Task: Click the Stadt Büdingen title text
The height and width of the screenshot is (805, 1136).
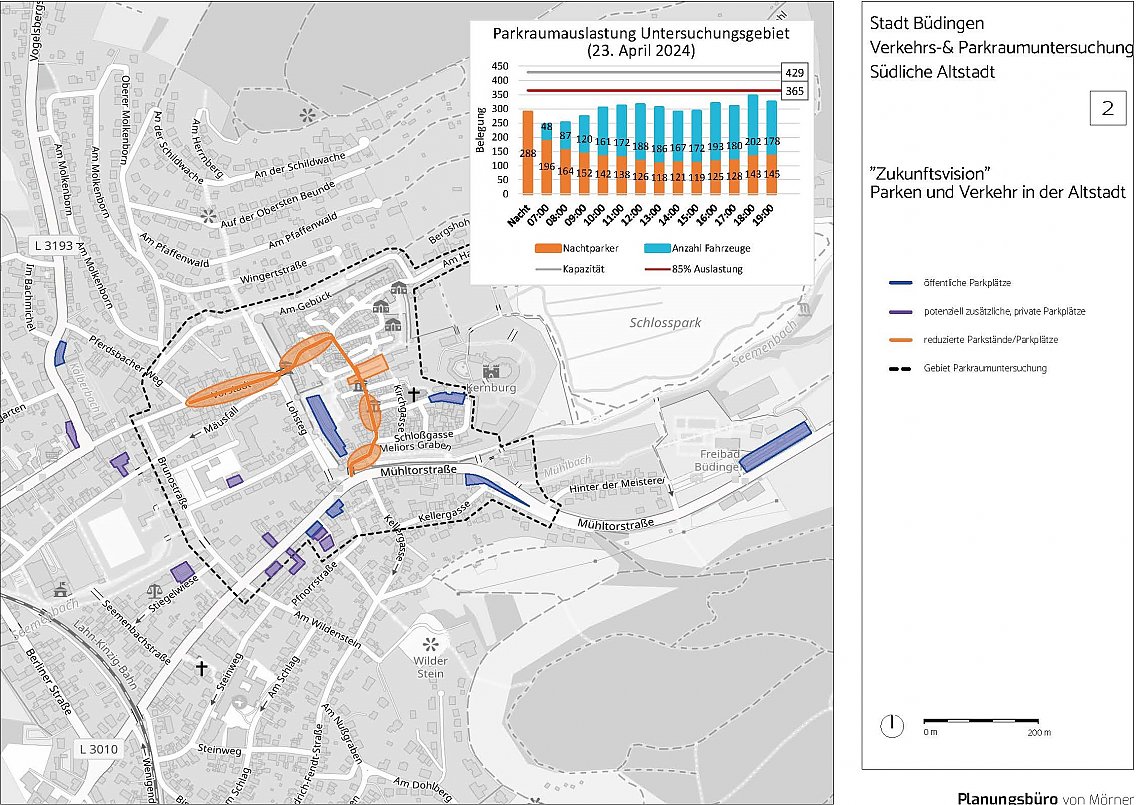Action: coord(927,23)
